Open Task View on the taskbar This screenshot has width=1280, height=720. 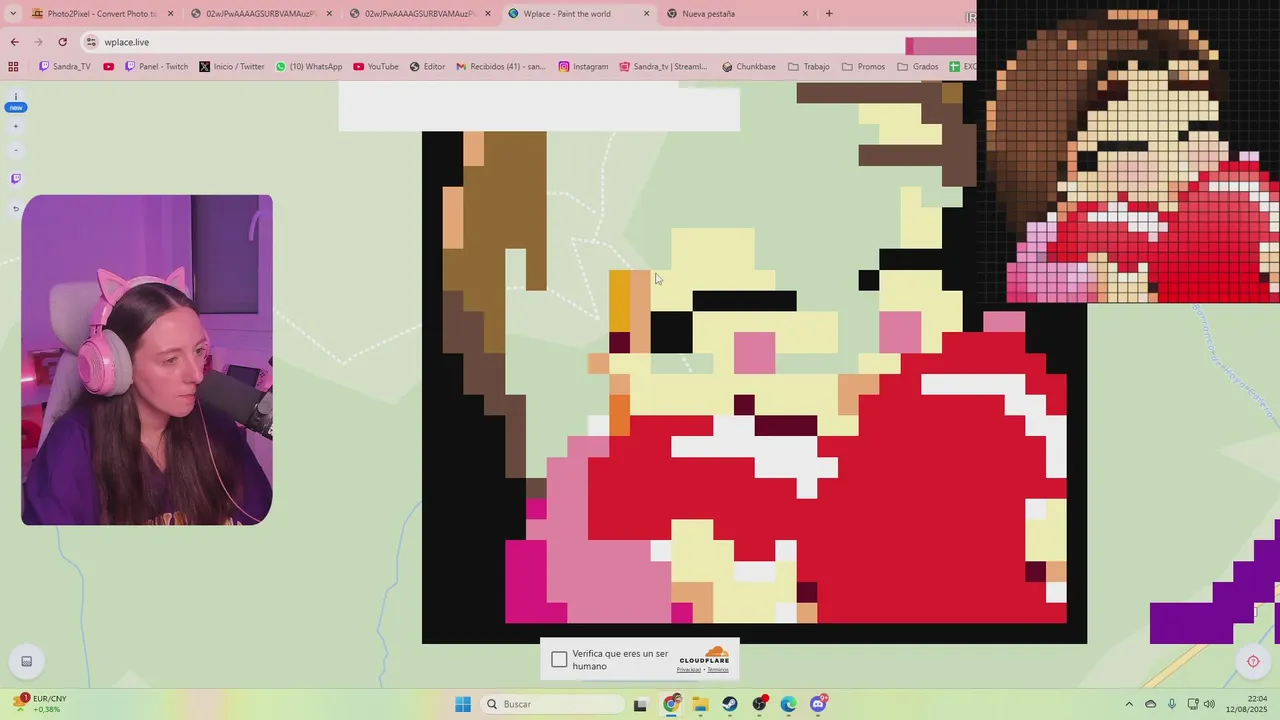click(x=641, y=704)
